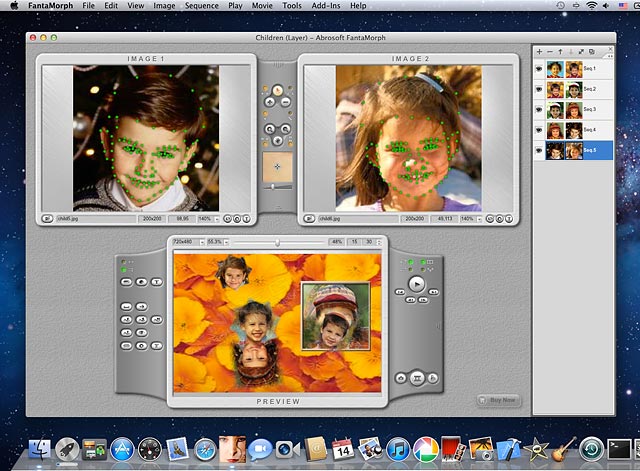
Task: Click the import button left of child6.jpg
Action: pyautogui.click(x=309, y=219)
